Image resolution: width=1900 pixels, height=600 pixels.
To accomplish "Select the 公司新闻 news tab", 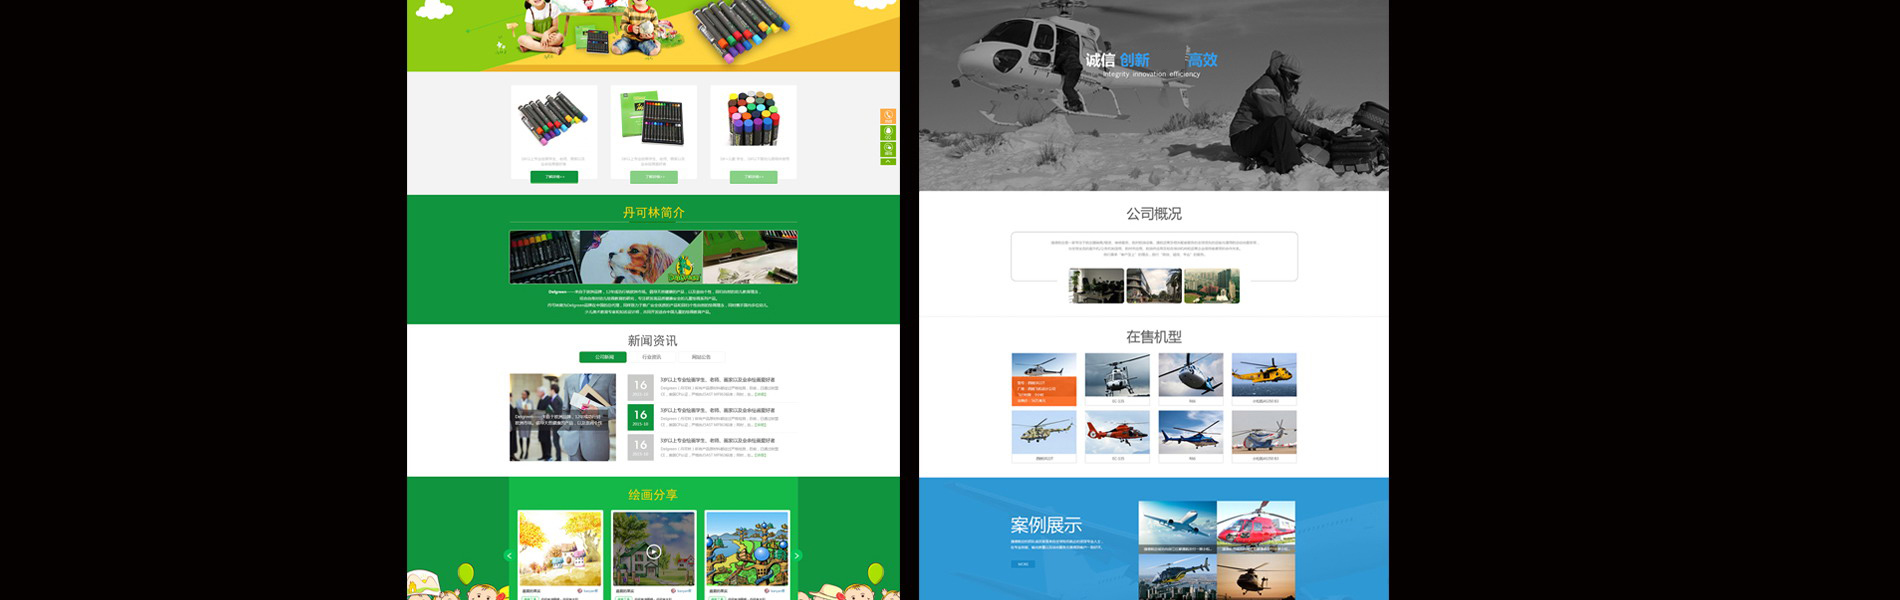I will click(x=603, y=357).
